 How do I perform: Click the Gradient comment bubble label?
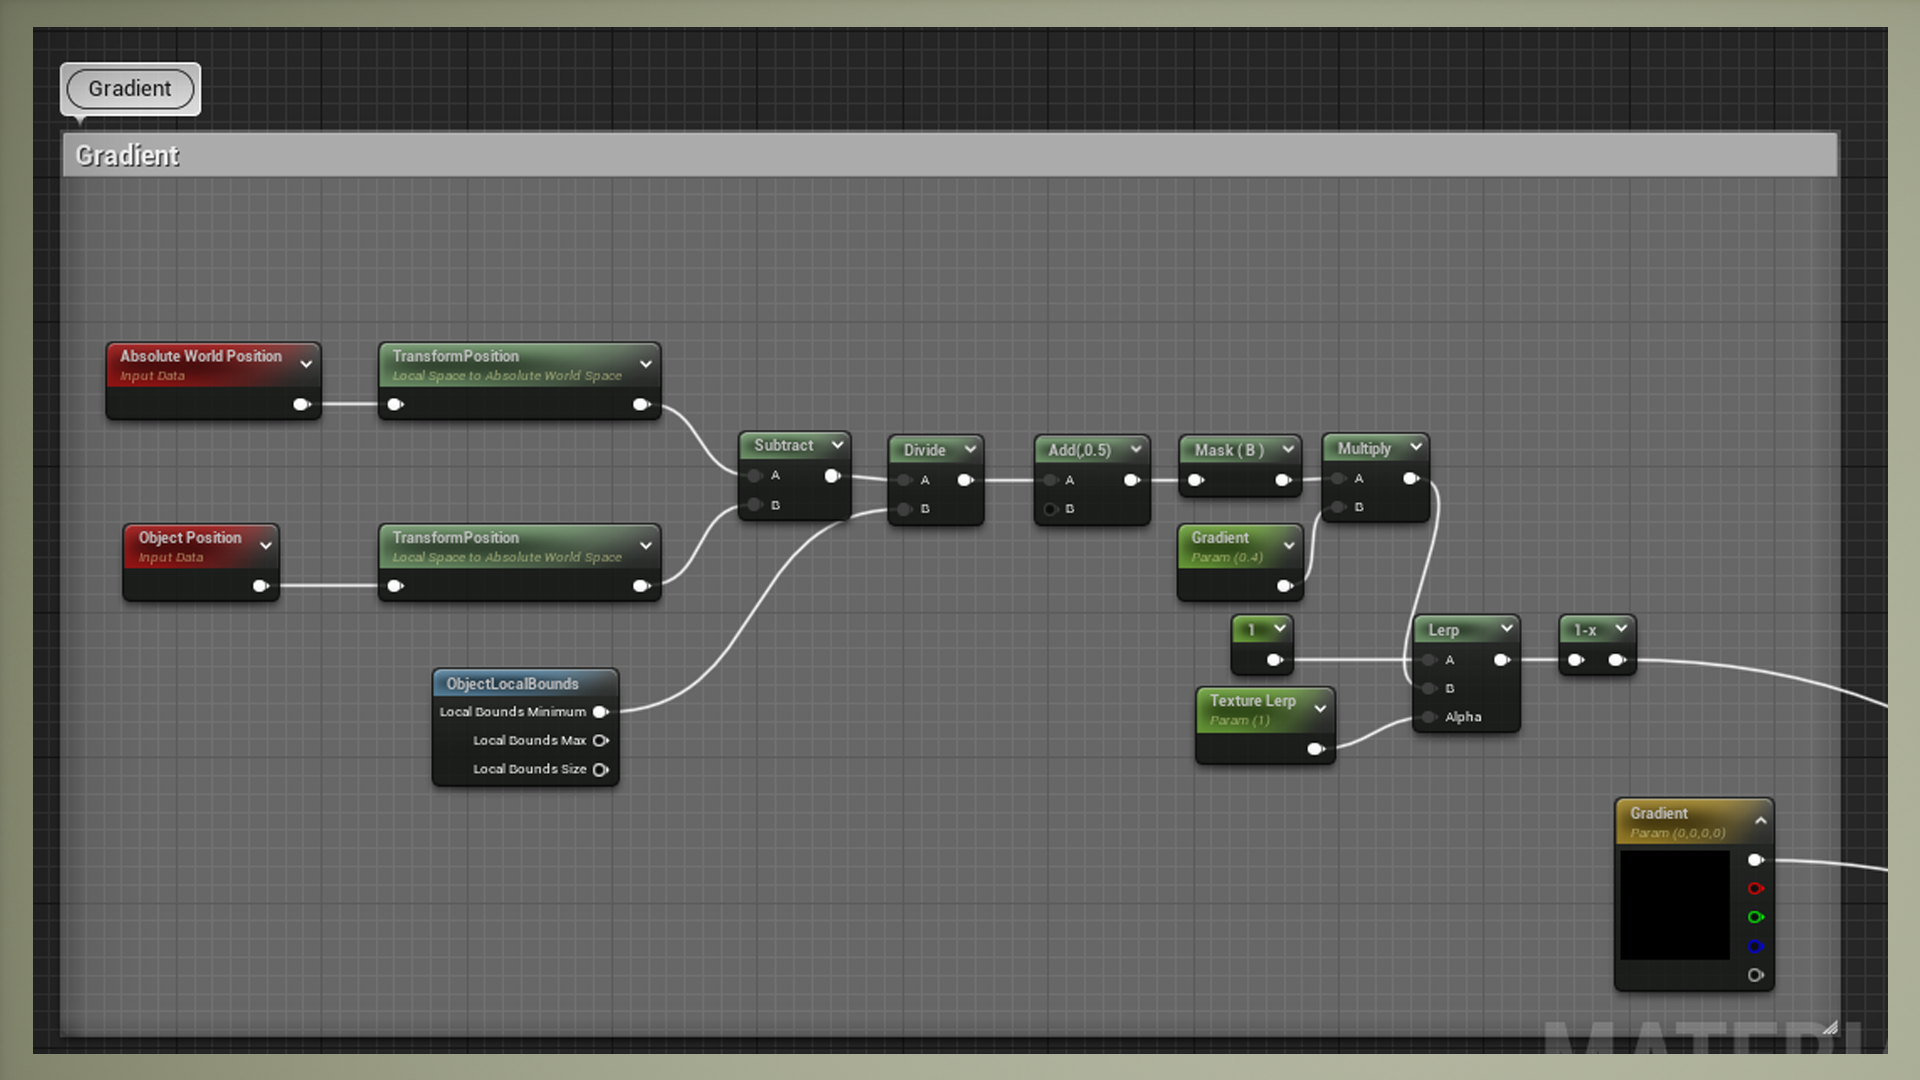pyautogui.click(x=130, y=89)
